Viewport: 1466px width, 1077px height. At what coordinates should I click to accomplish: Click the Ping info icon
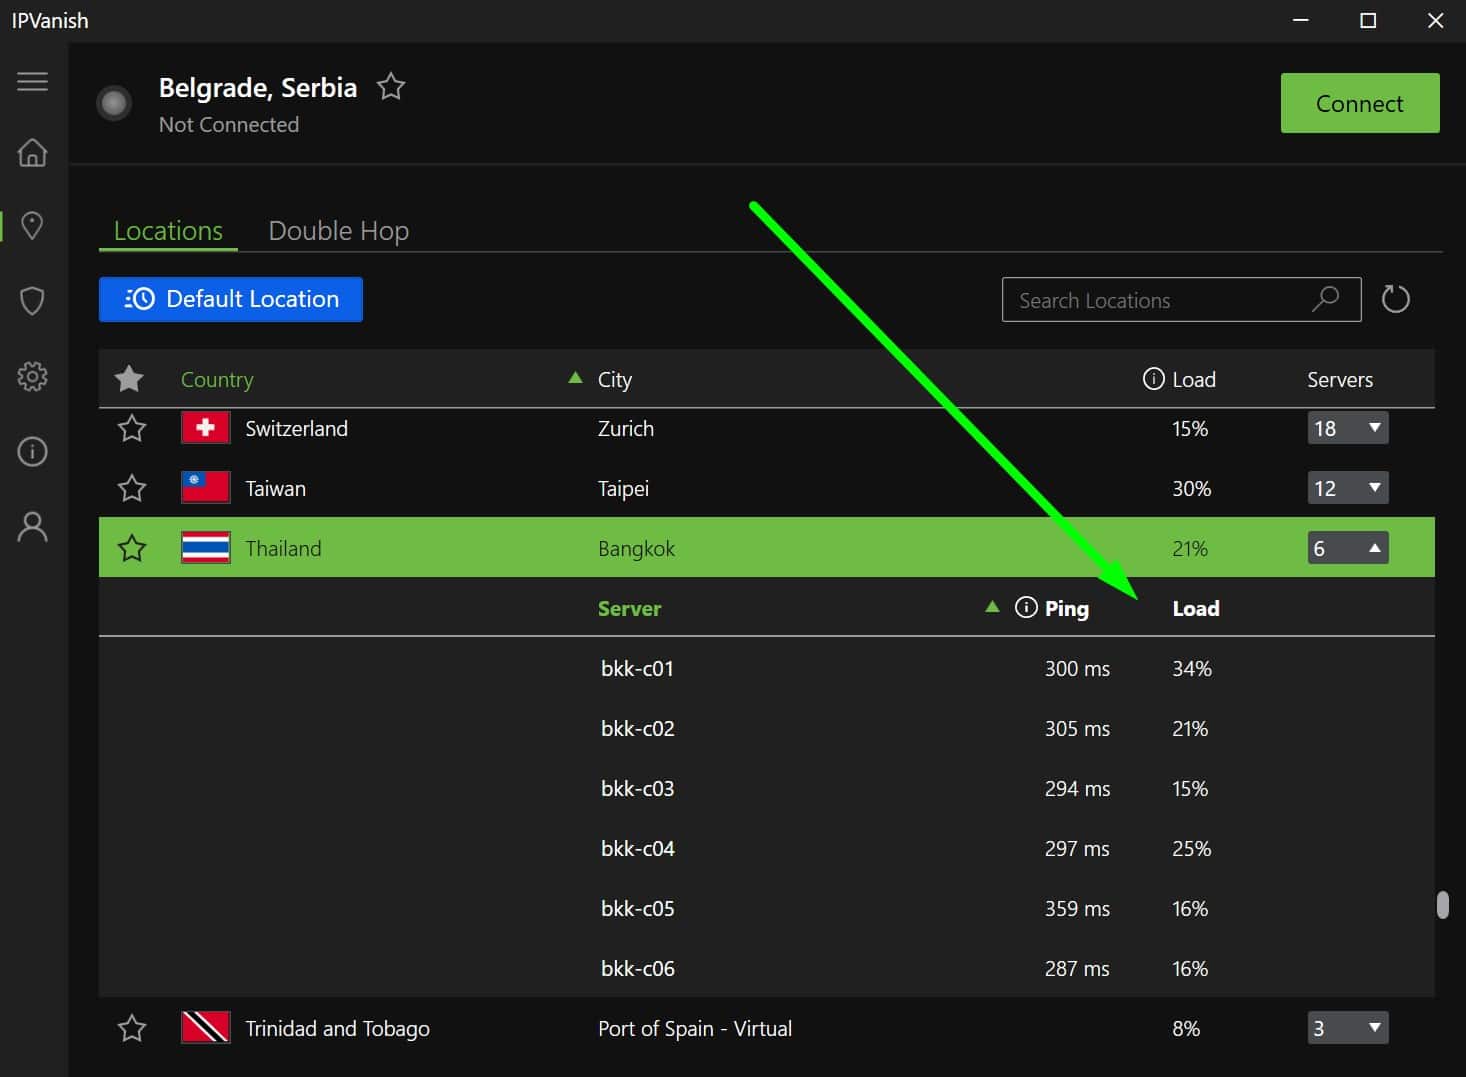tap(1026, 607)
